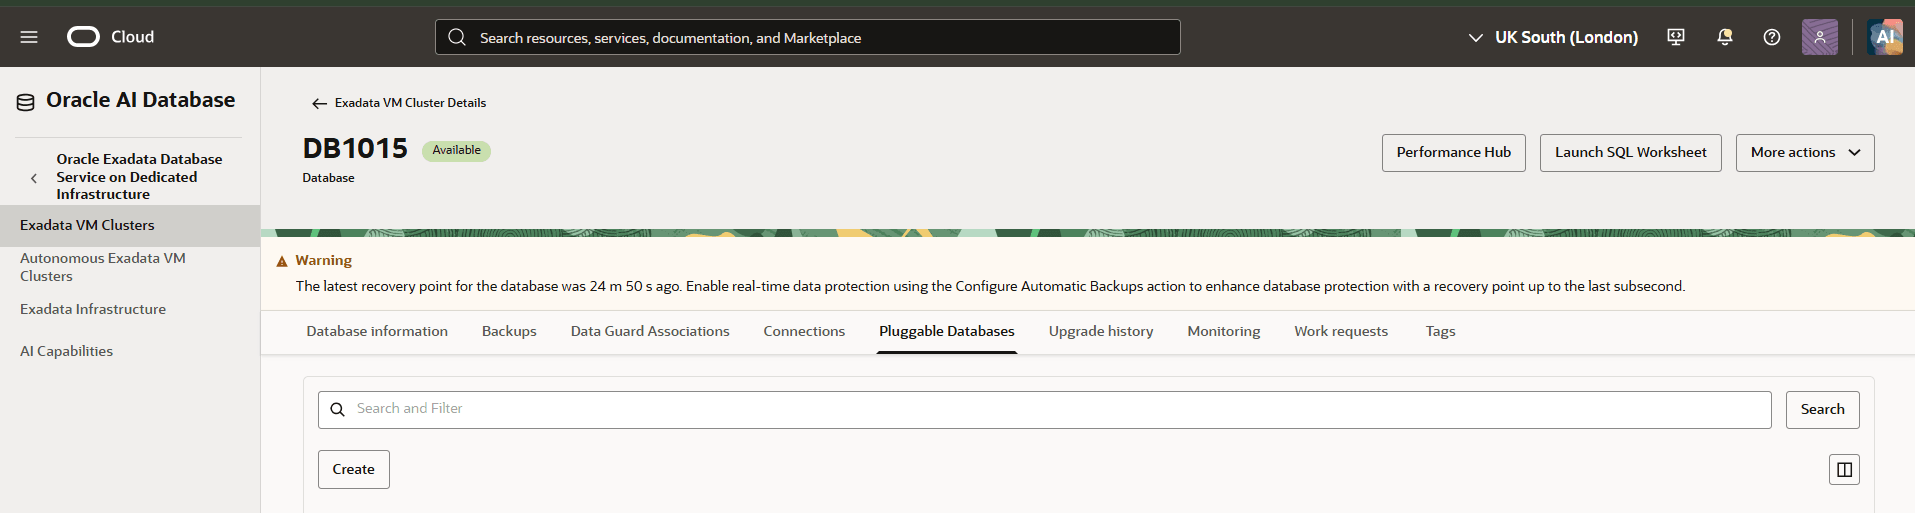
Task: Open the user profile avatar
Action: (1820, 37)
